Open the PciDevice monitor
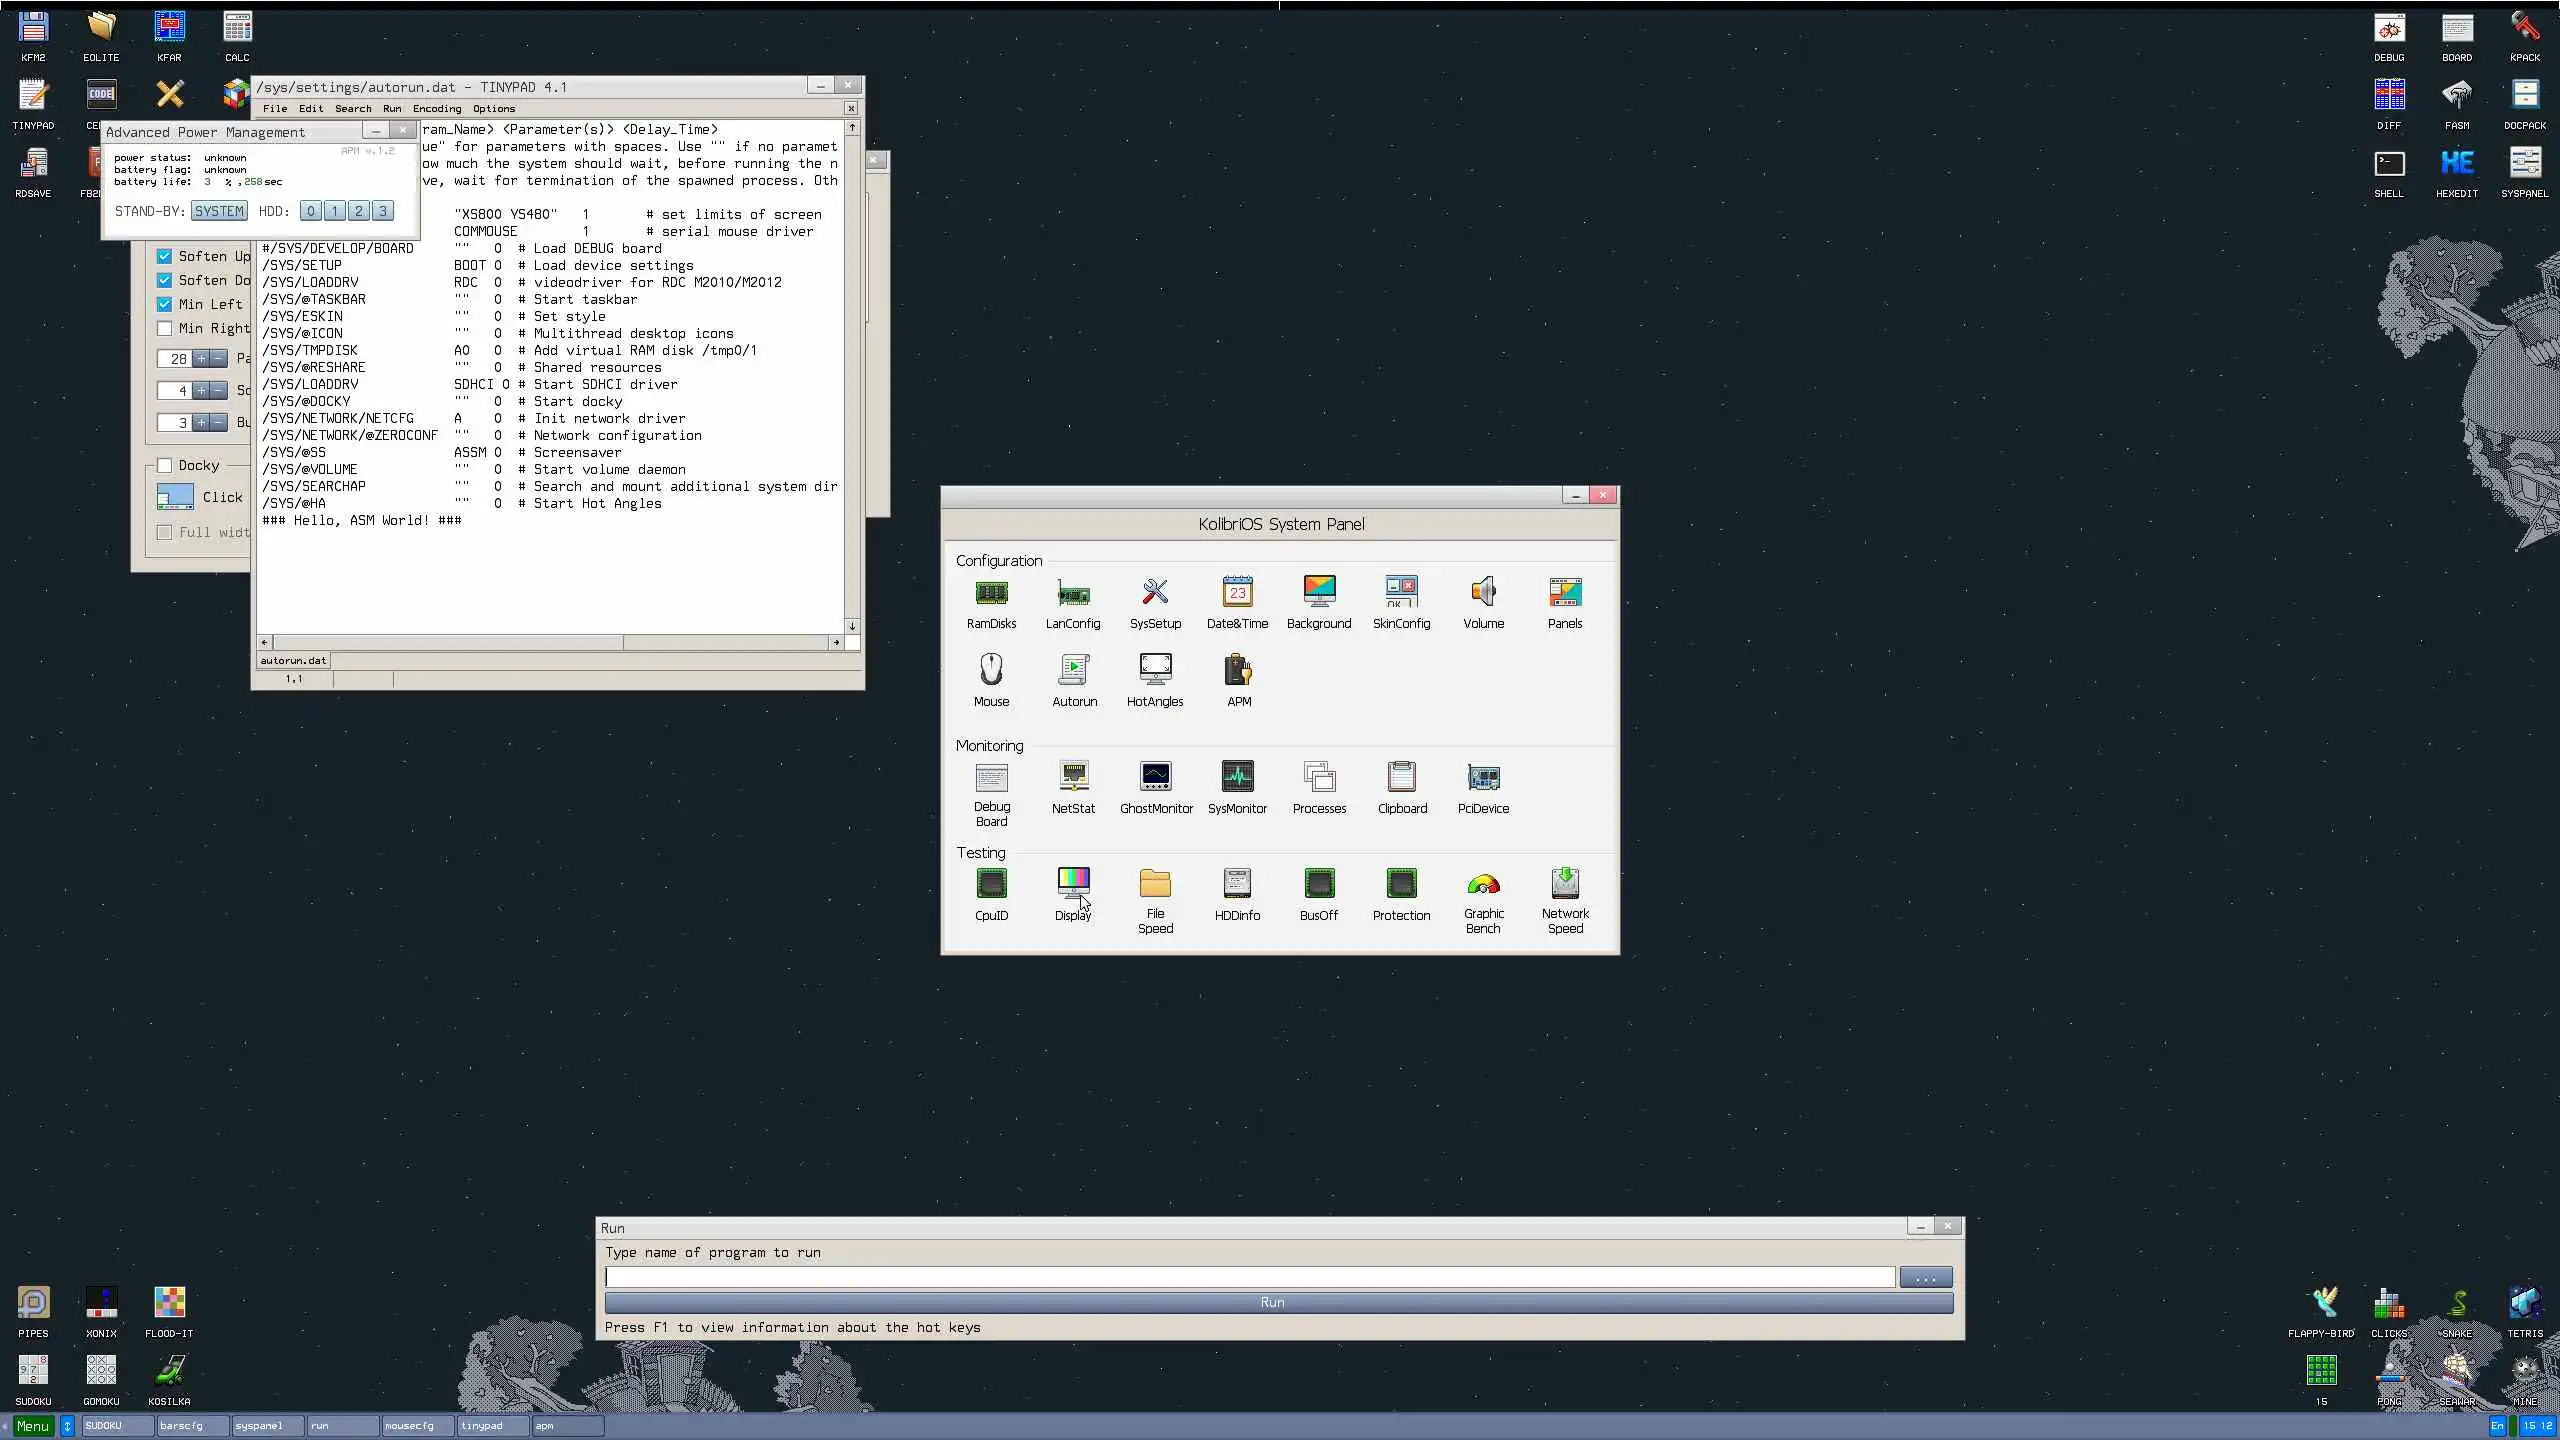 tap(1483, 778)
